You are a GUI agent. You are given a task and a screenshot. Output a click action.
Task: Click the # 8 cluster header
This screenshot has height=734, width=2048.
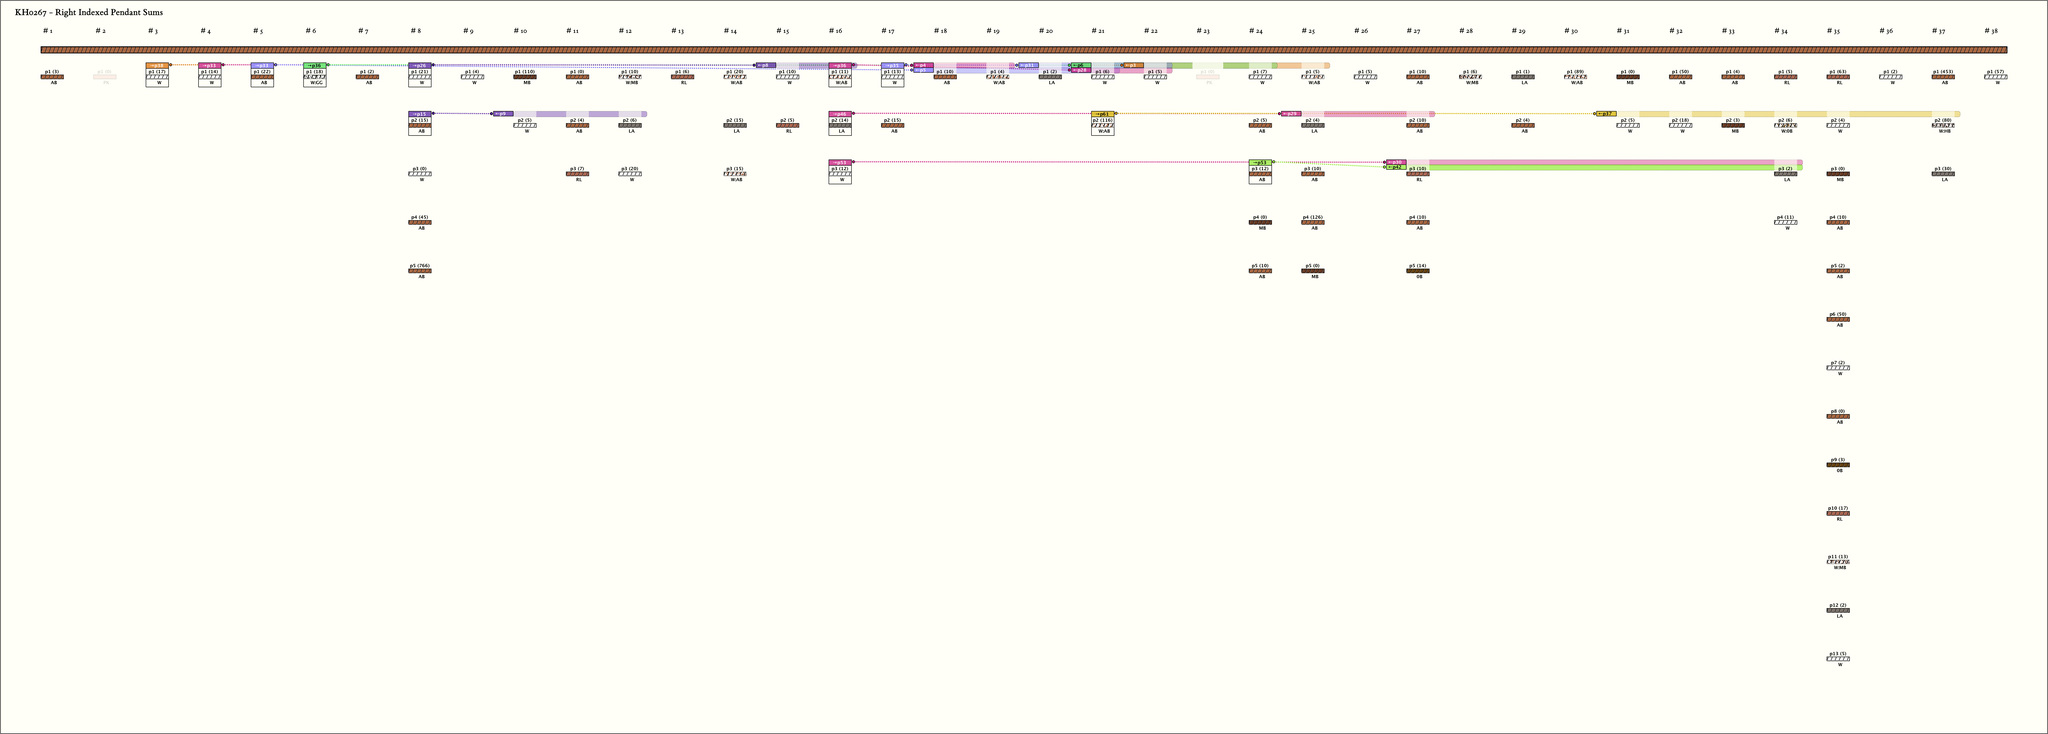point(414,31)
